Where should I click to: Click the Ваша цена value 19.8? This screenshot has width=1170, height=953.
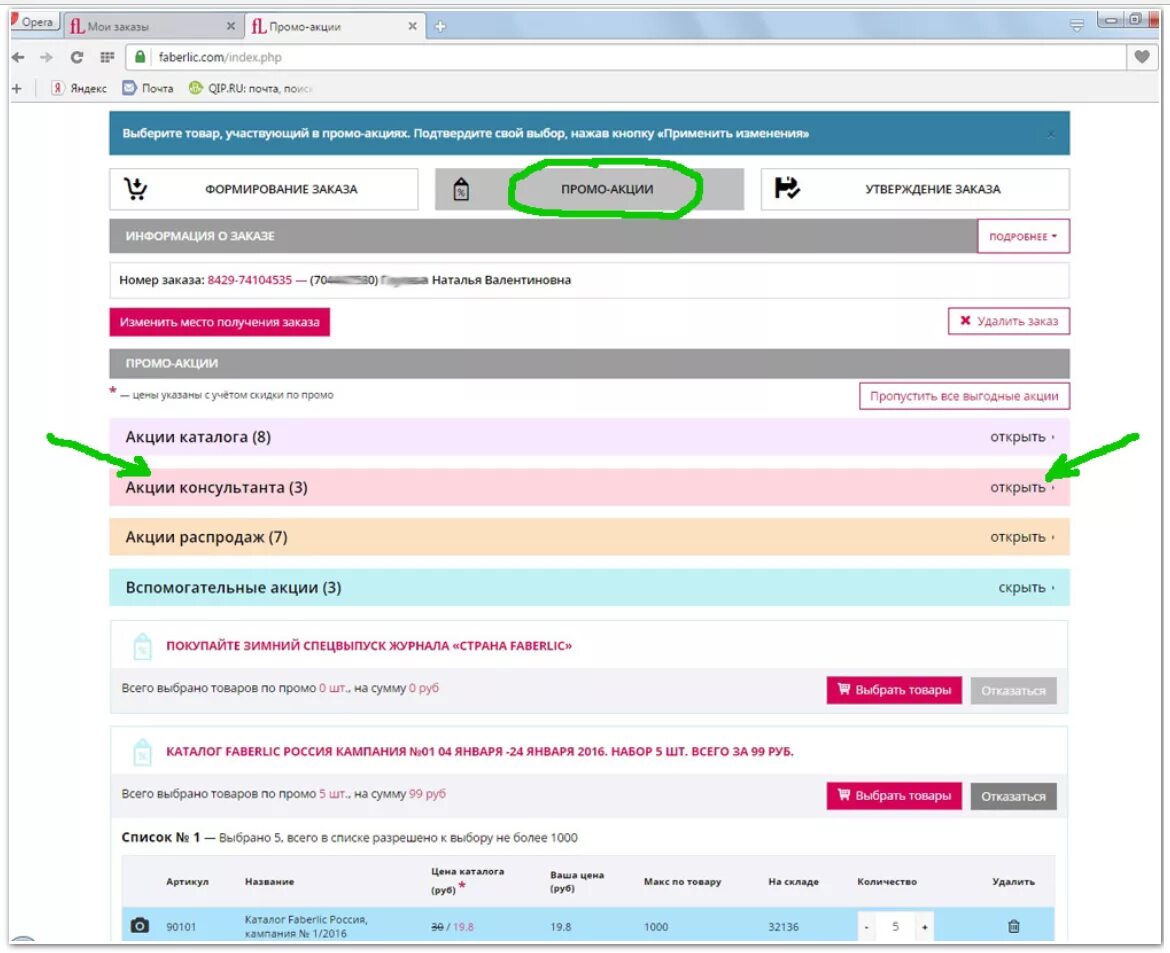560,927
